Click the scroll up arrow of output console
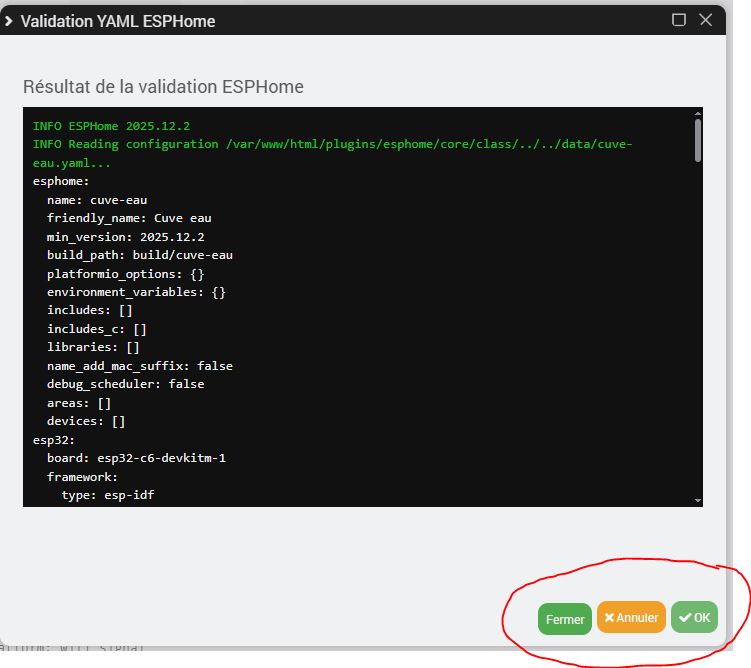Image resolution: width=751 pixels, height=668 pixels. 698,113
